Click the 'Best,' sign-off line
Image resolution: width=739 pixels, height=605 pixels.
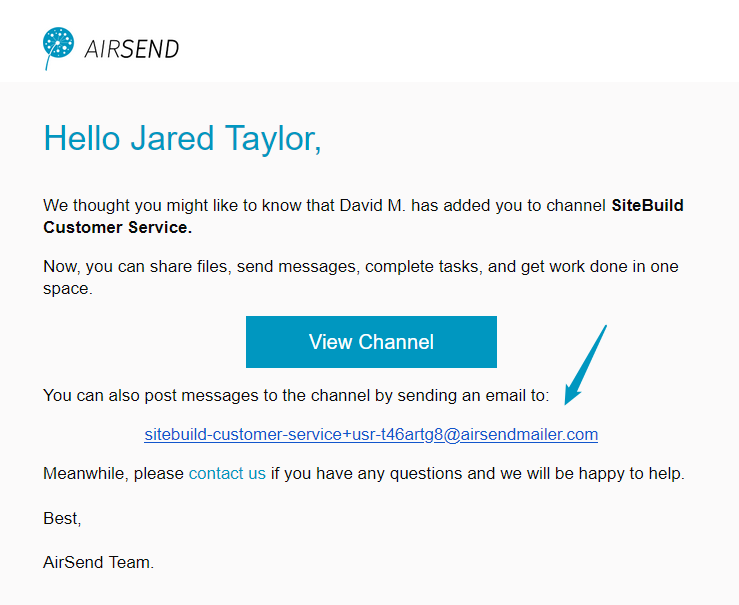[62, 518]
